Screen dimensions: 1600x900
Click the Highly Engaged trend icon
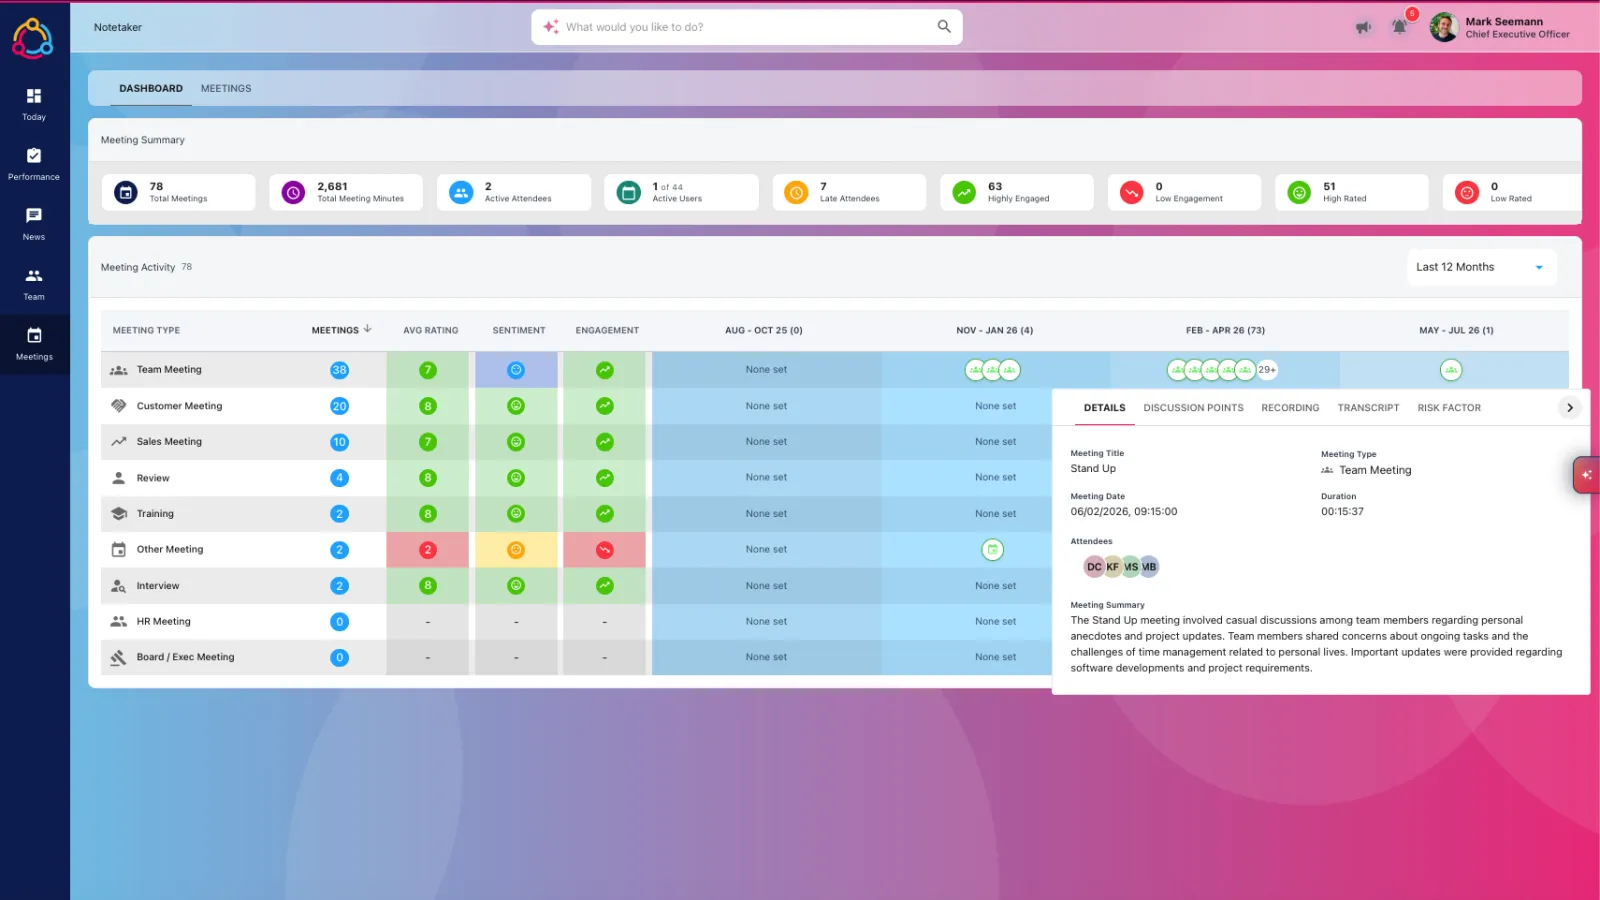964,192
